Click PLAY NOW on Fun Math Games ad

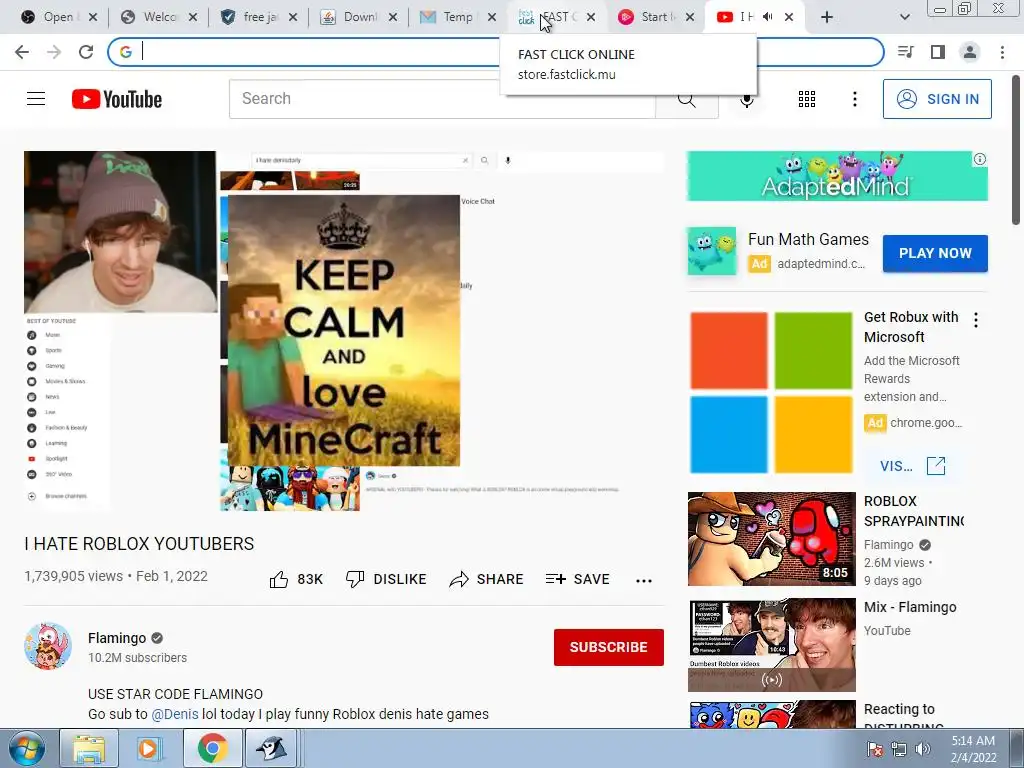pyautogui.click(x=935, y=253)
